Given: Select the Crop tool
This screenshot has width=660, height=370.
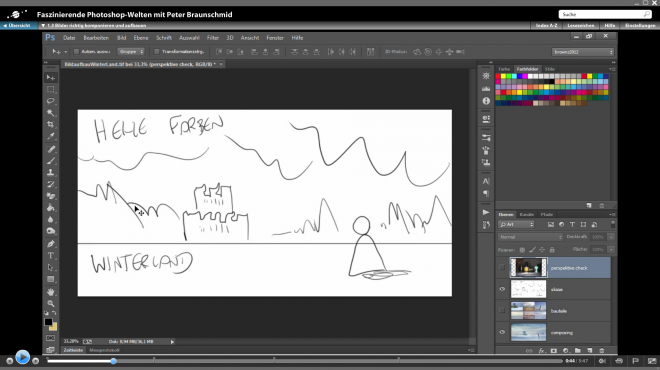Looking at the screenshot, I should 51,125.
